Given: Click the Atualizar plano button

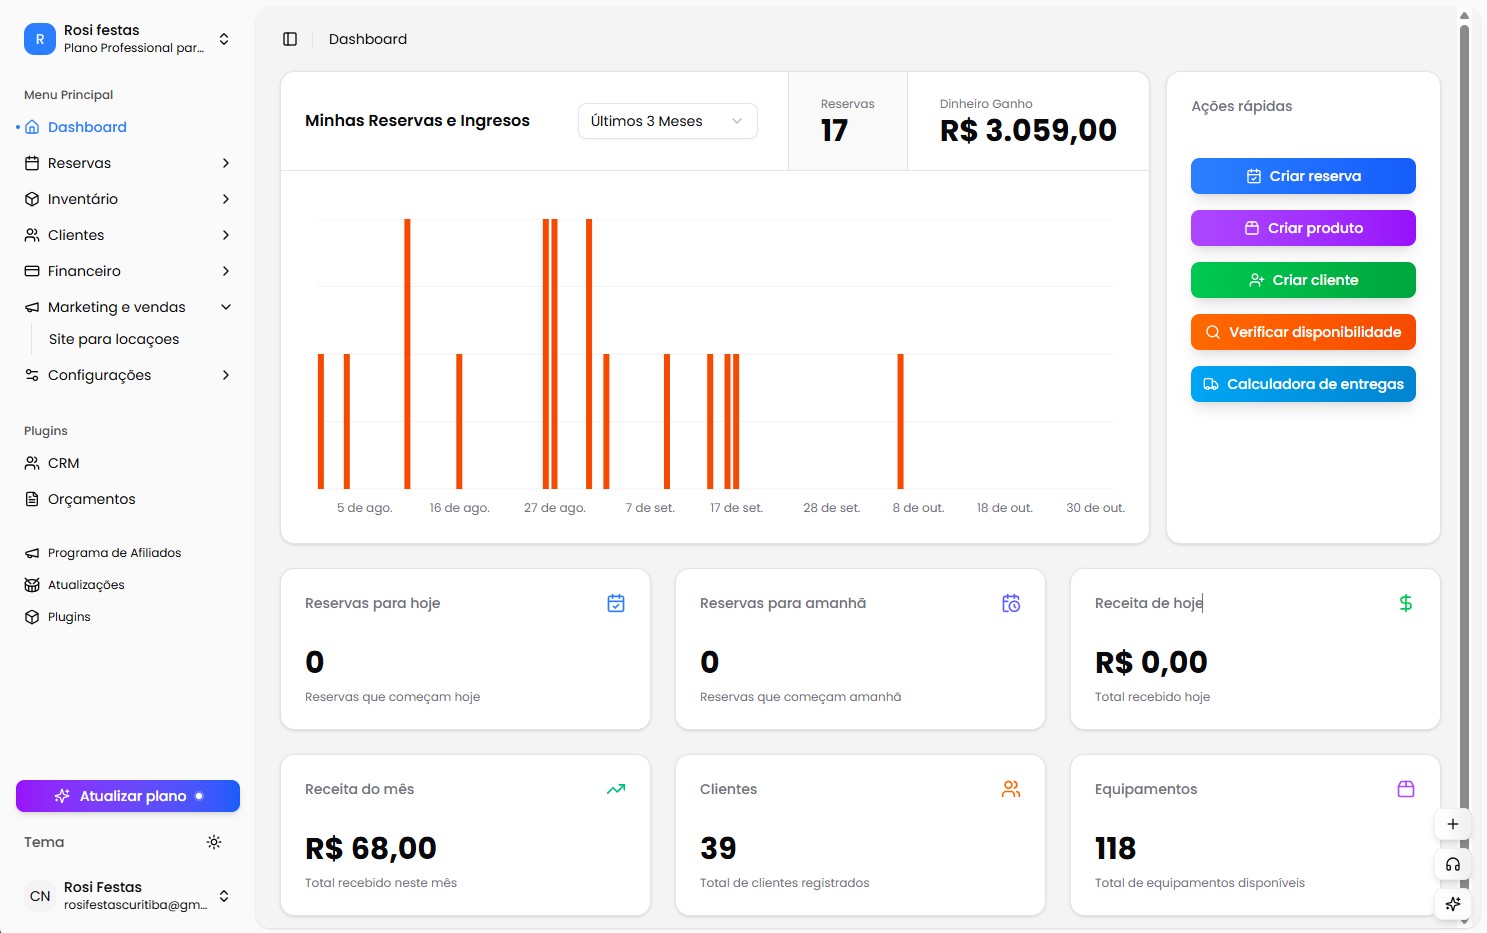Looking at the screenshot, I should tap(127, 796).
